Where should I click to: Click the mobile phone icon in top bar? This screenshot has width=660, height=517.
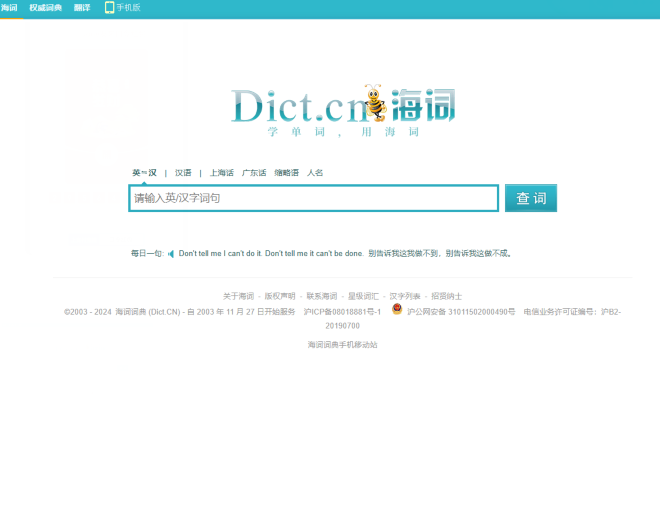click(x=109, y=7)
